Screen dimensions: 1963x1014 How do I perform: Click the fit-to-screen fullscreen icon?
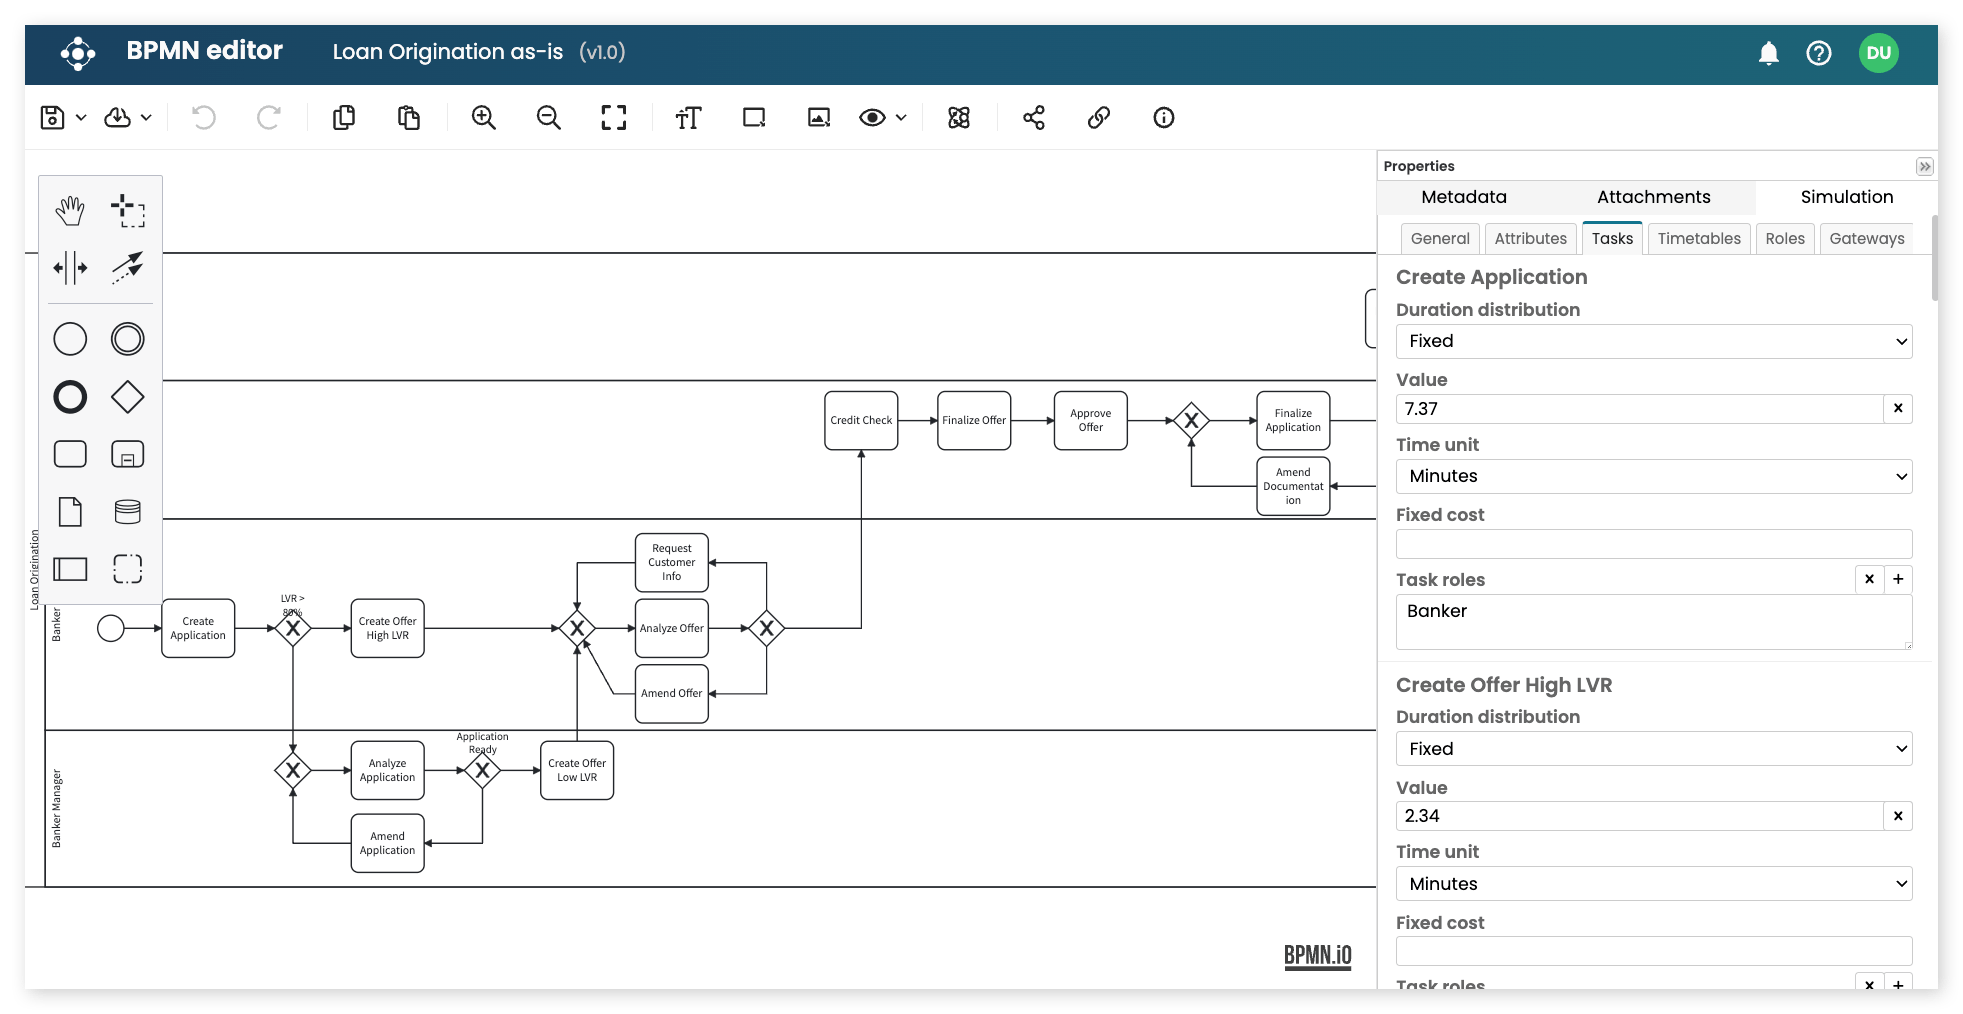[x=614, y=118]
